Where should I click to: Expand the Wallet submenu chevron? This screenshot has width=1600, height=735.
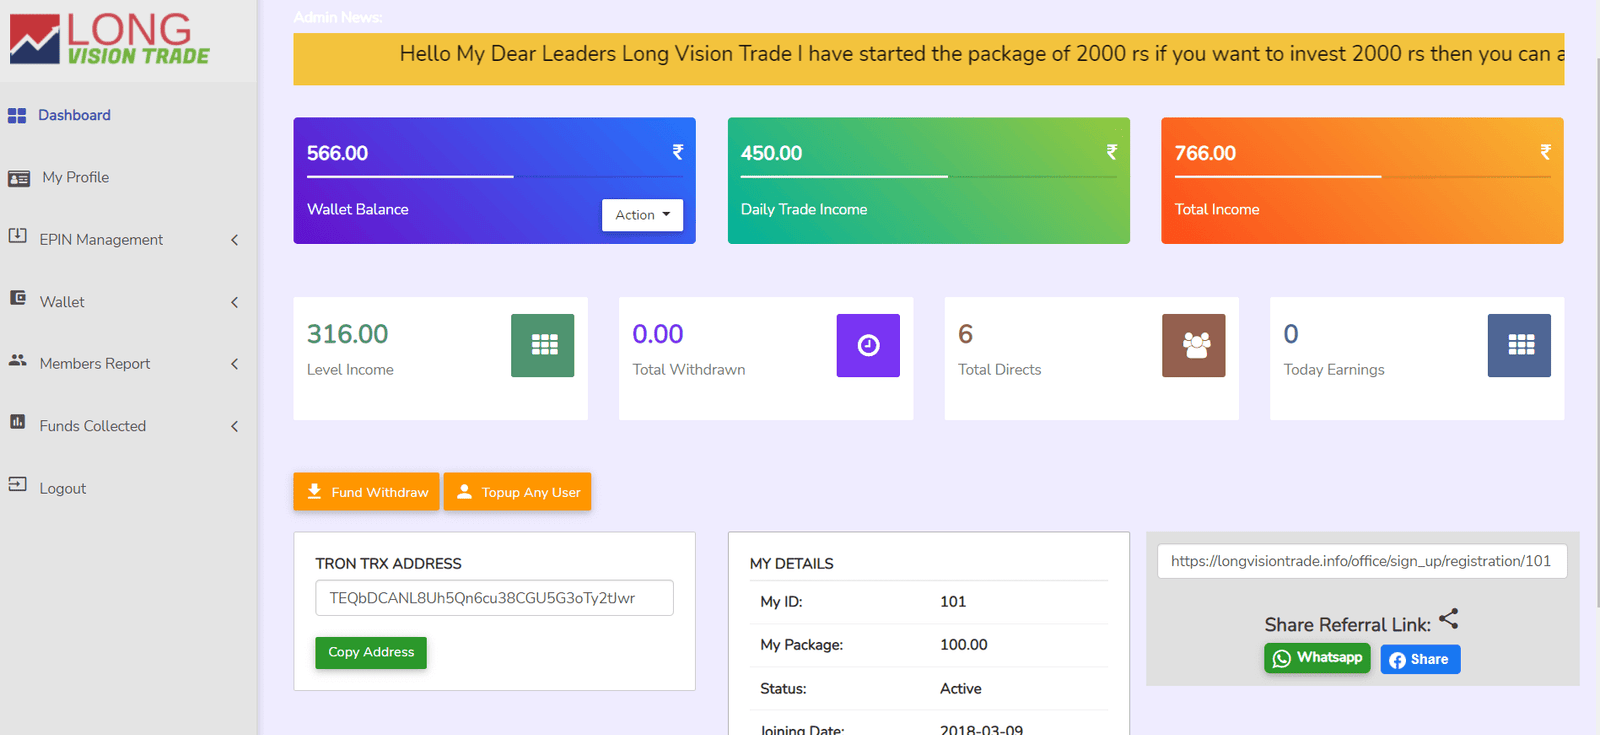coord(235,302)
